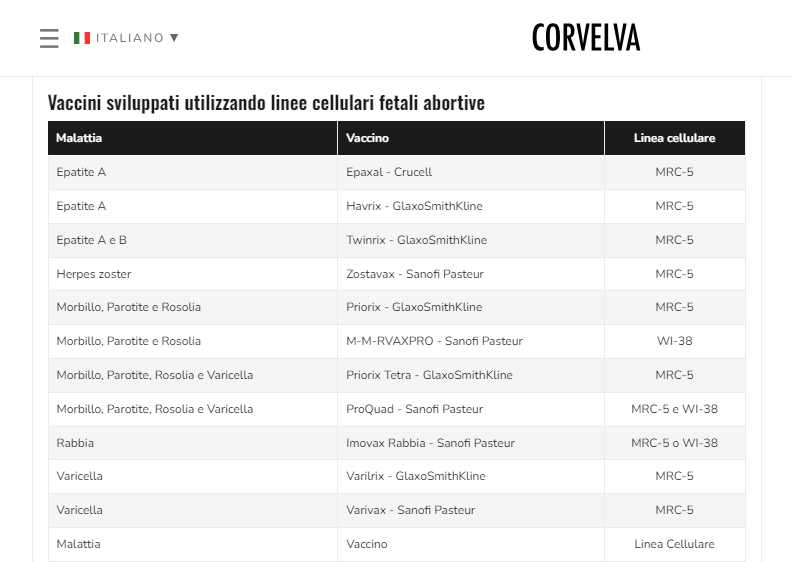
Task: Click MRC-5 in the Varivax row
Action: point(674,510)
